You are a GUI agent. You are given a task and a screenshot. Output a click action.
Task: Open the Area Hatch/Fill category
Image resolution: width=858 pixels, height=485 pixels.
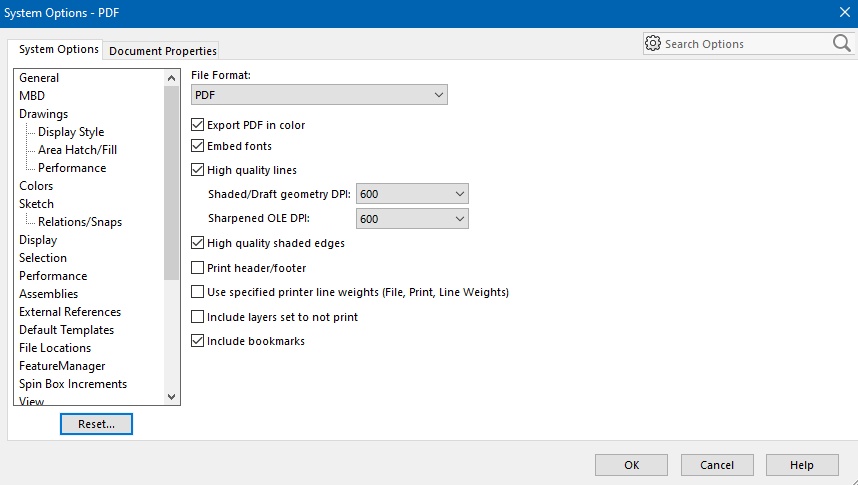point(77,150)
